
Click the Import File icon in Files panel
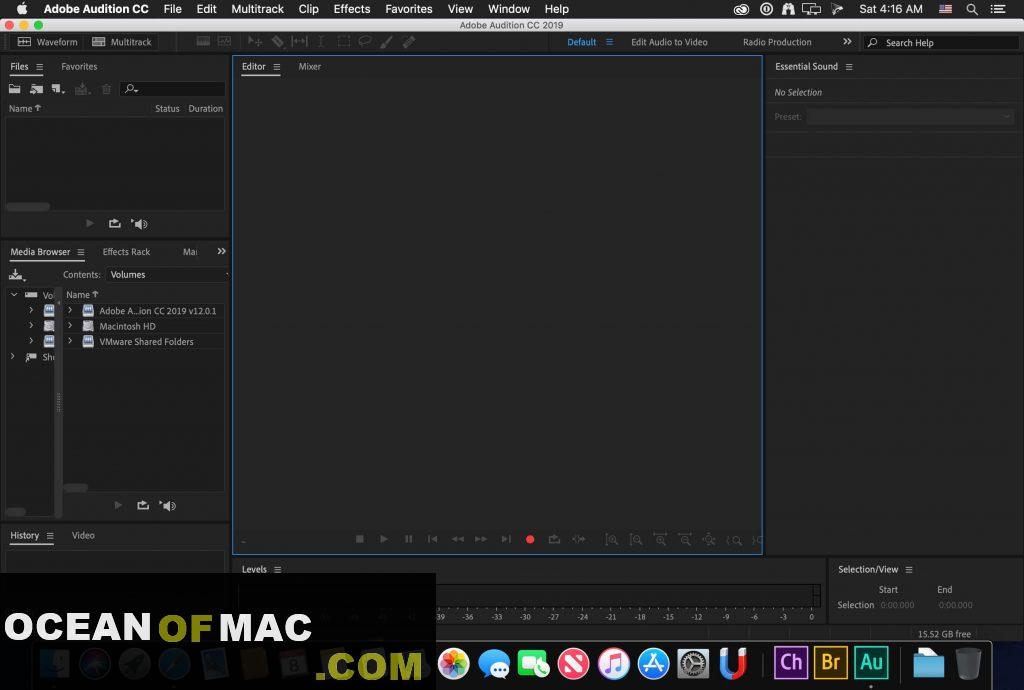(36, 89)
